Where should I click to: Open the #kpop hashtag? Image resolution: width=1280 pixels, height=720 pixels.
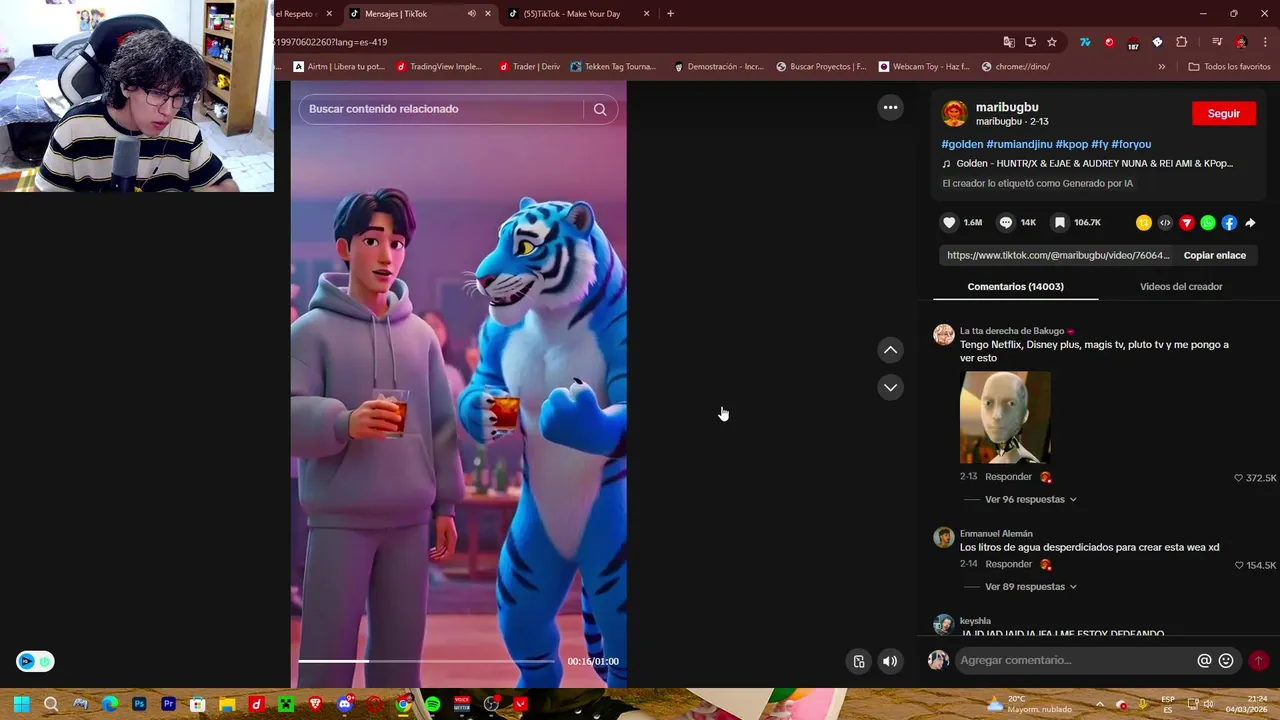click(x=1071, y=144)
